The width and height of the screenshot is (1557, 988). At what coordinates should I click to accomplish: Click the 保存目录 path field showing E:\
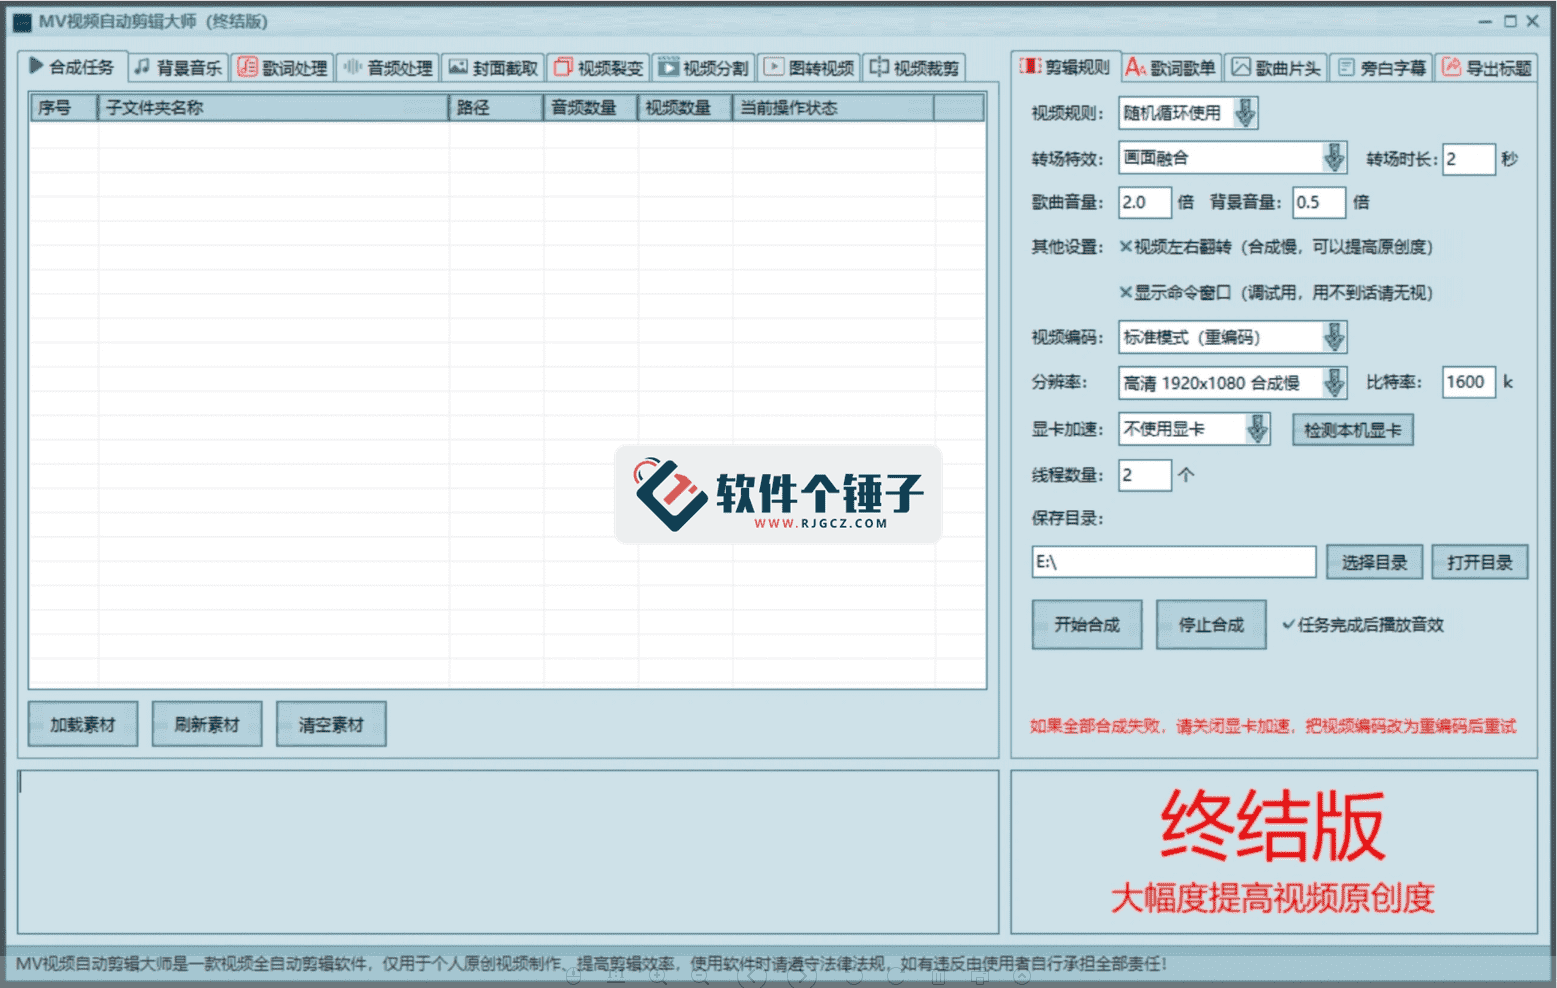click(1173, 562)
